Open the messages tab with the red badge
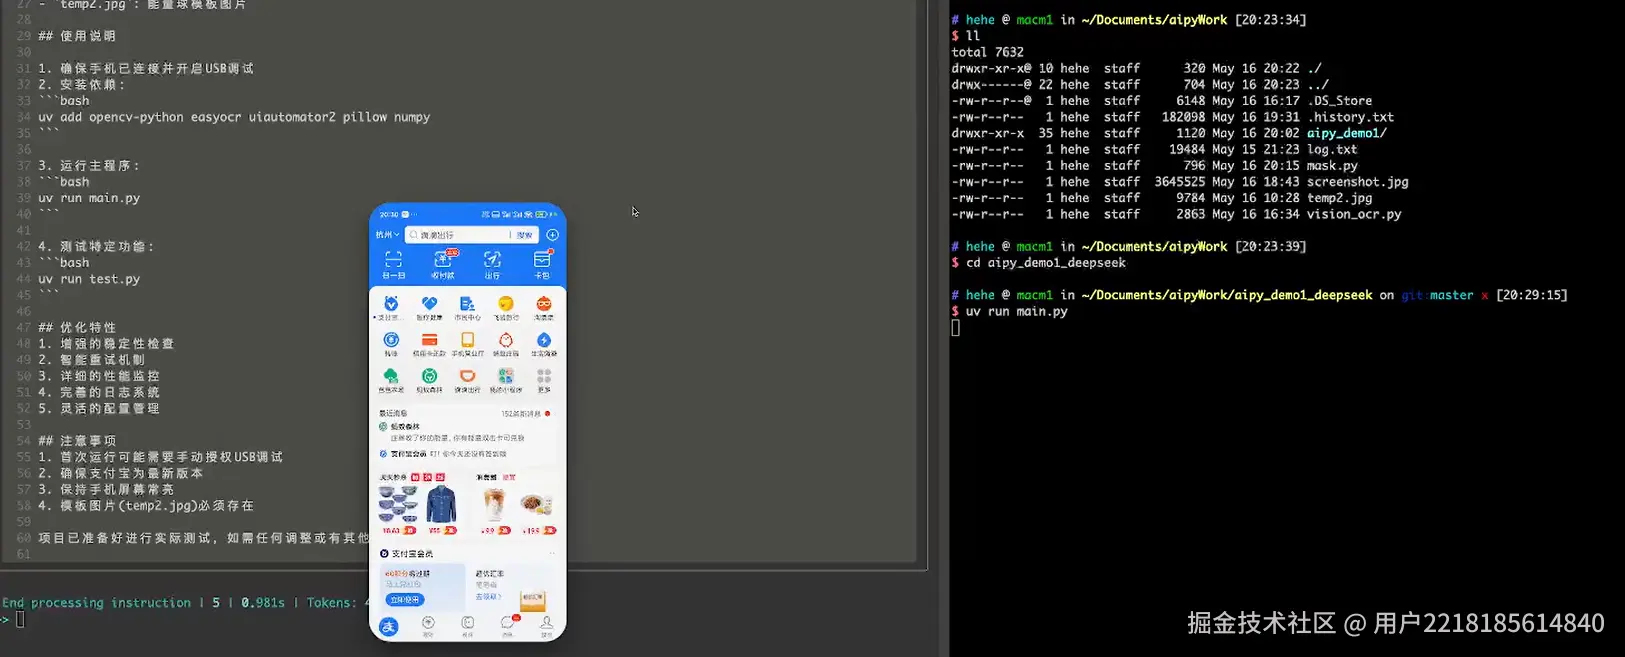This screenshot has height=657, width=1625. (x=508, y=625)
